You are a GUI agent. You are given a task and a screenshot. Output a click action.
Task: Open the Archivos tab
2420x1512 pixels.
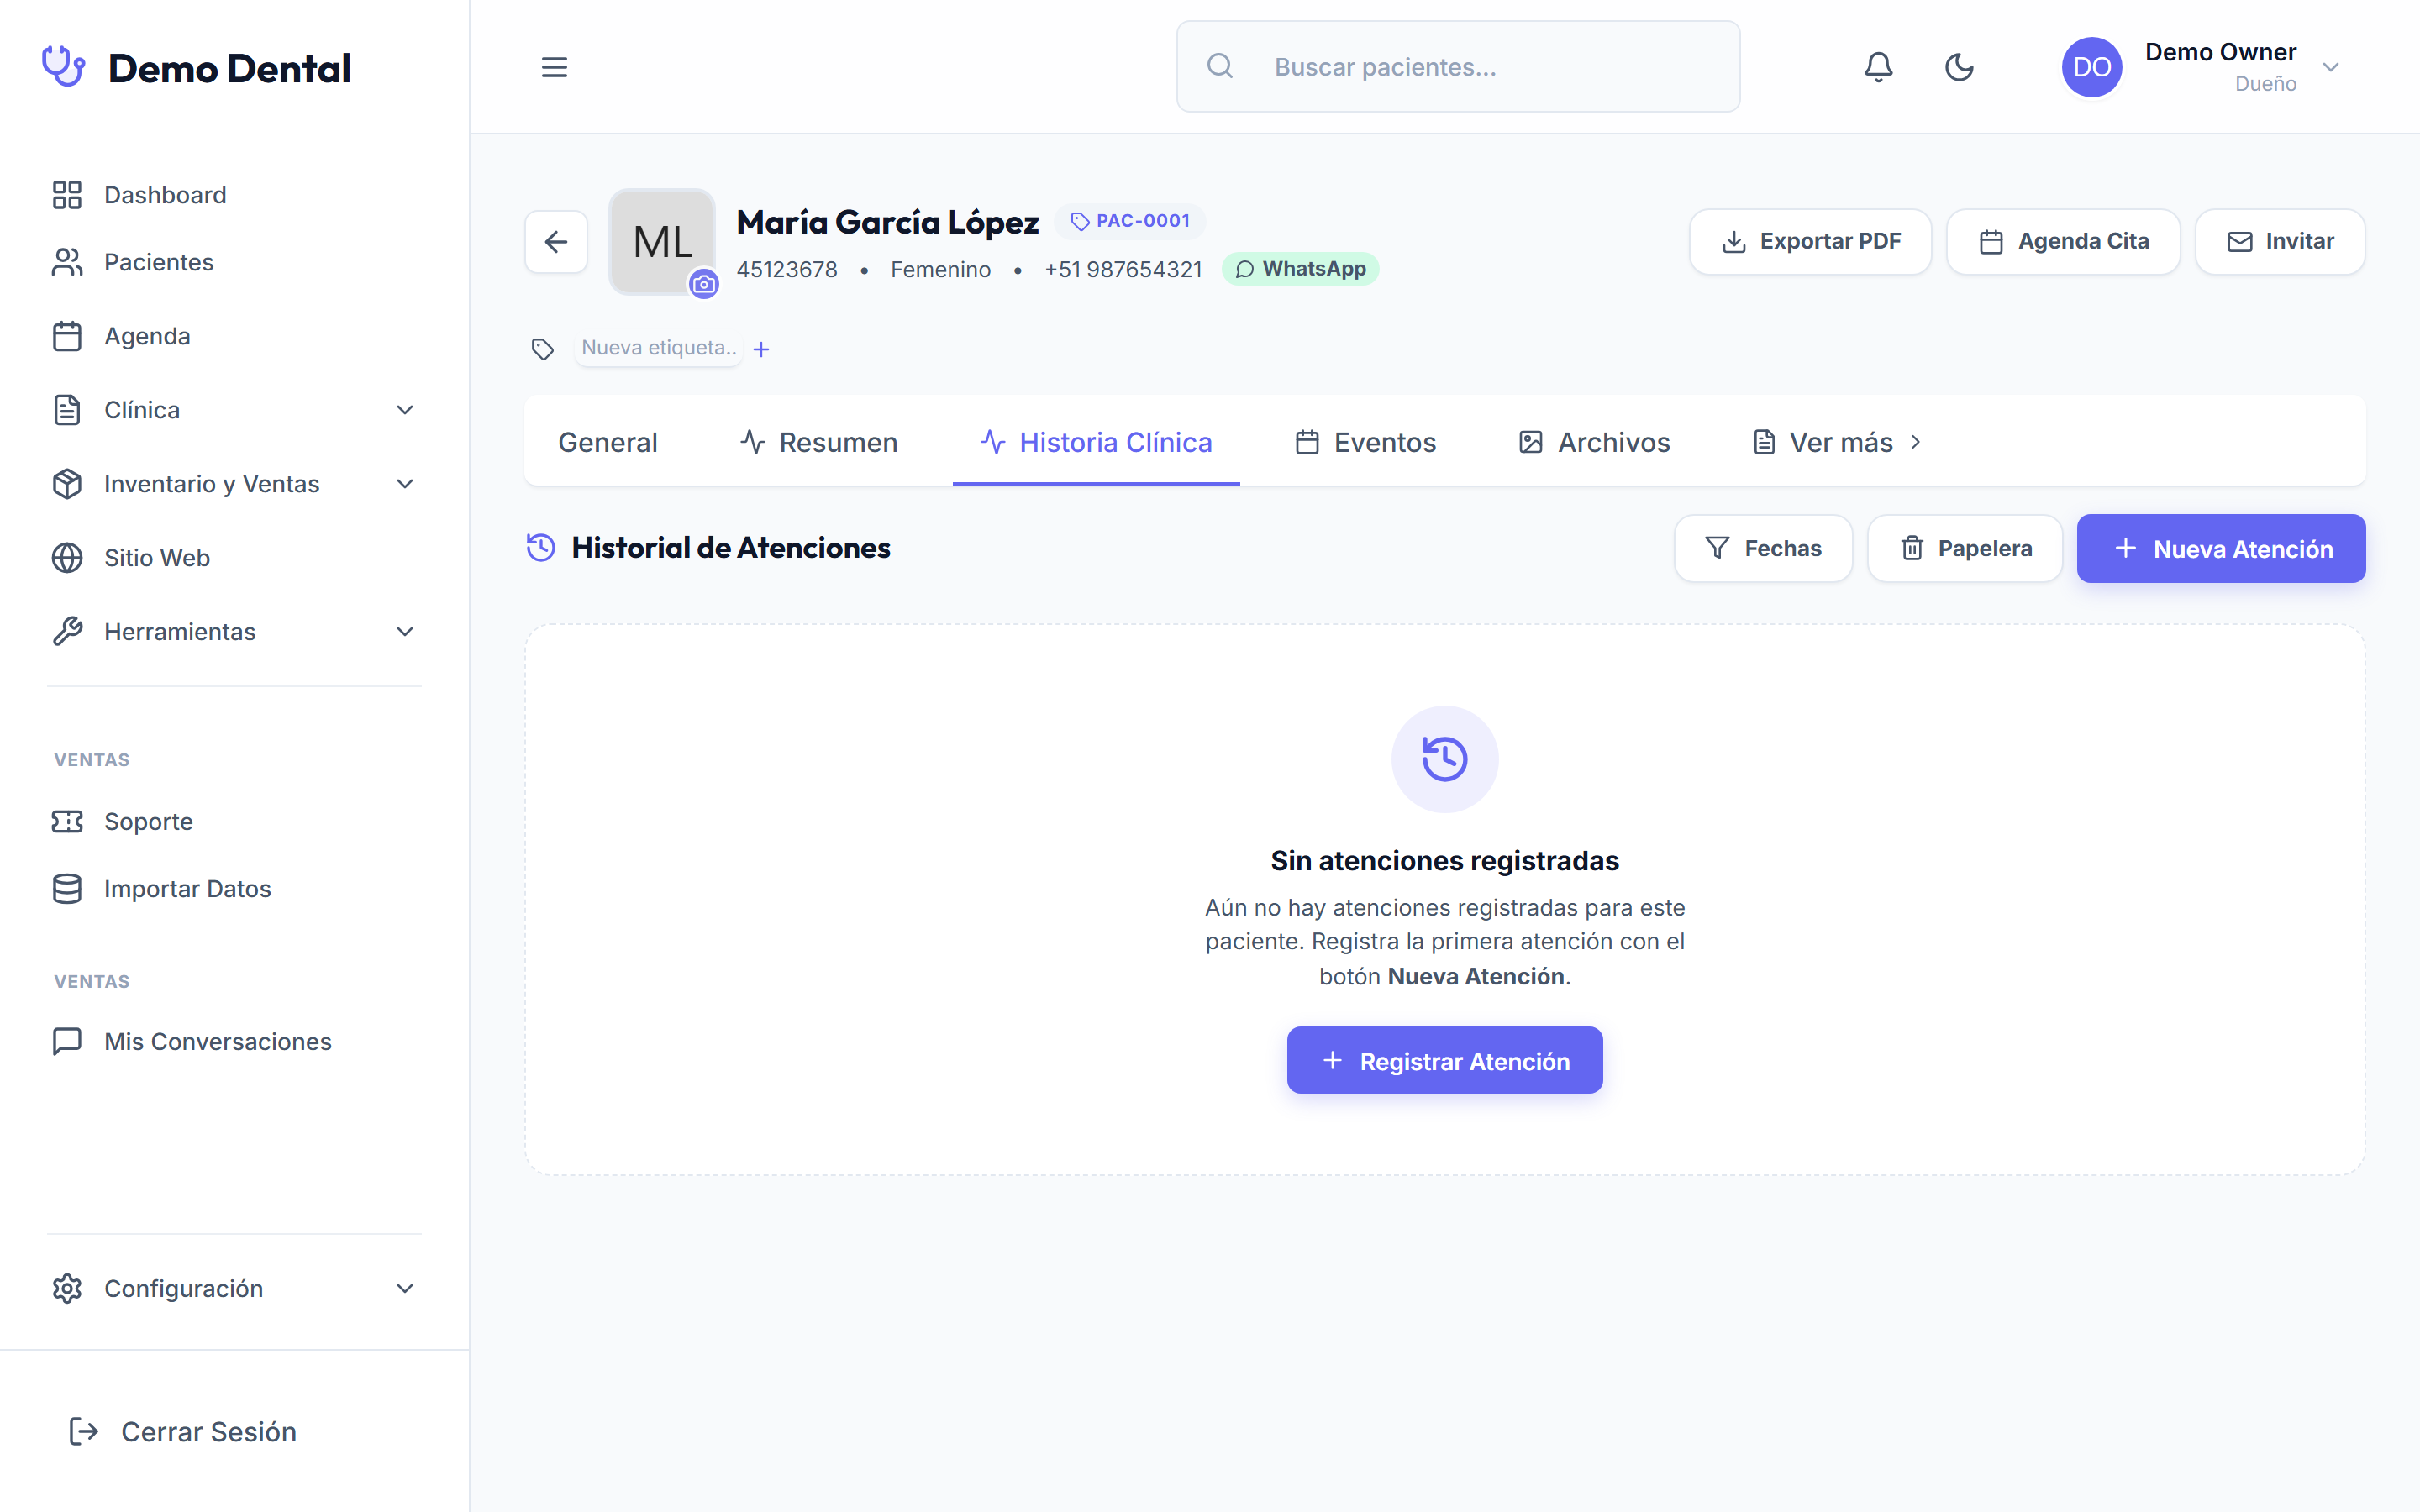(x=1594, y=442)
